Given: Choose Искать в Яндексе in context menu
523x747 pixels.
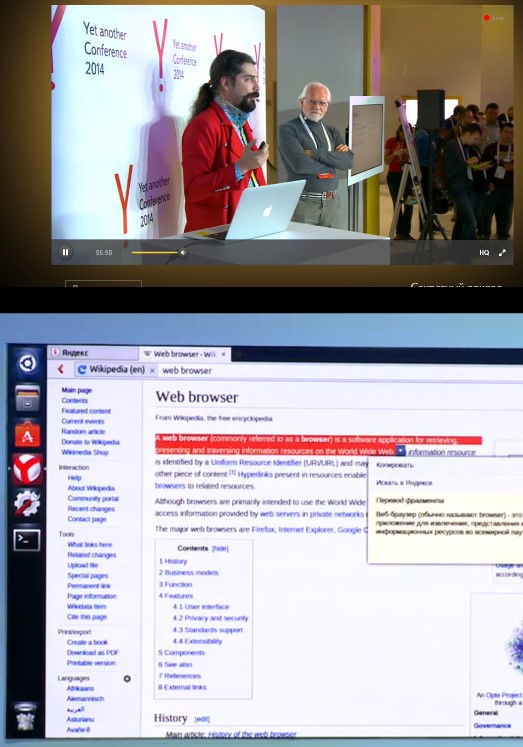Looking at the screenshot, I should tap(404, 483).
